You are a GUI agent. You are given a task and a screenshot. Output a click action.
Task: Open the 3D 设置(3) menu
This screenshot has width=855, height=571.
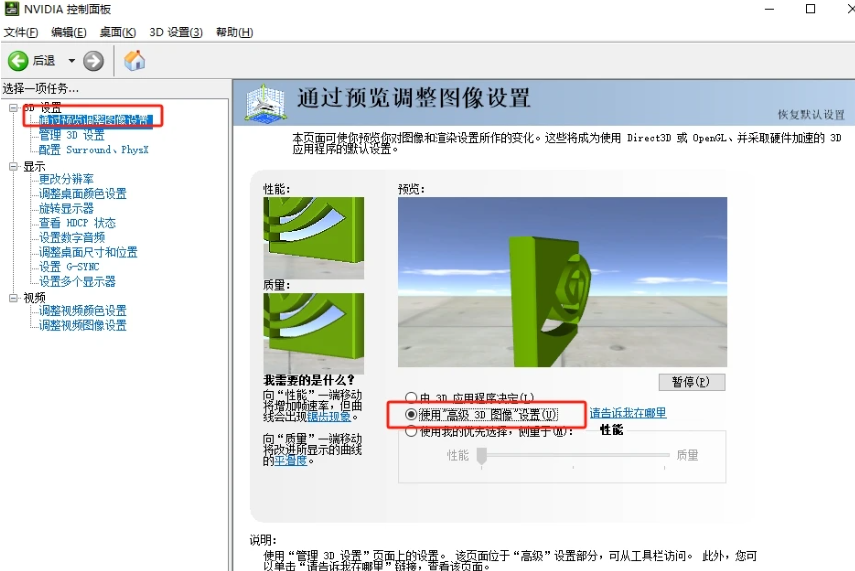(176, 32)
